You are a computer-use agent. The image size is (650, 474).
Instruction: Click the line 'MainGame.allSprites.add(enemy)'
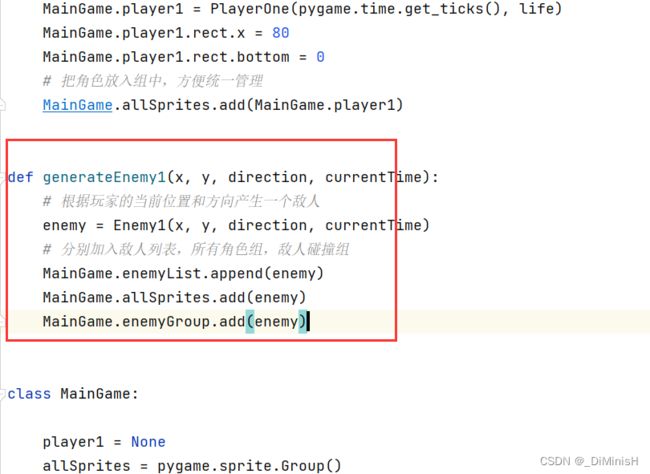click(x=174, y=298)
